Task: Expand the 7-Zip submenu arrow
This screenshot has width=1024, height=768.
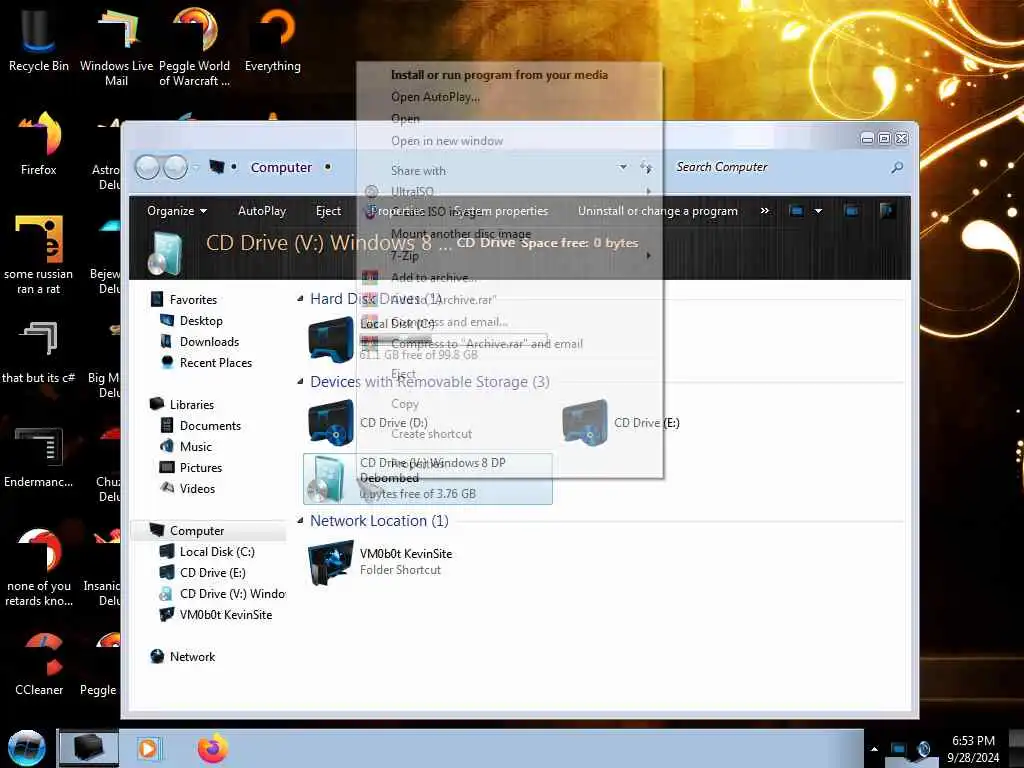Action: tap(648, 255)
